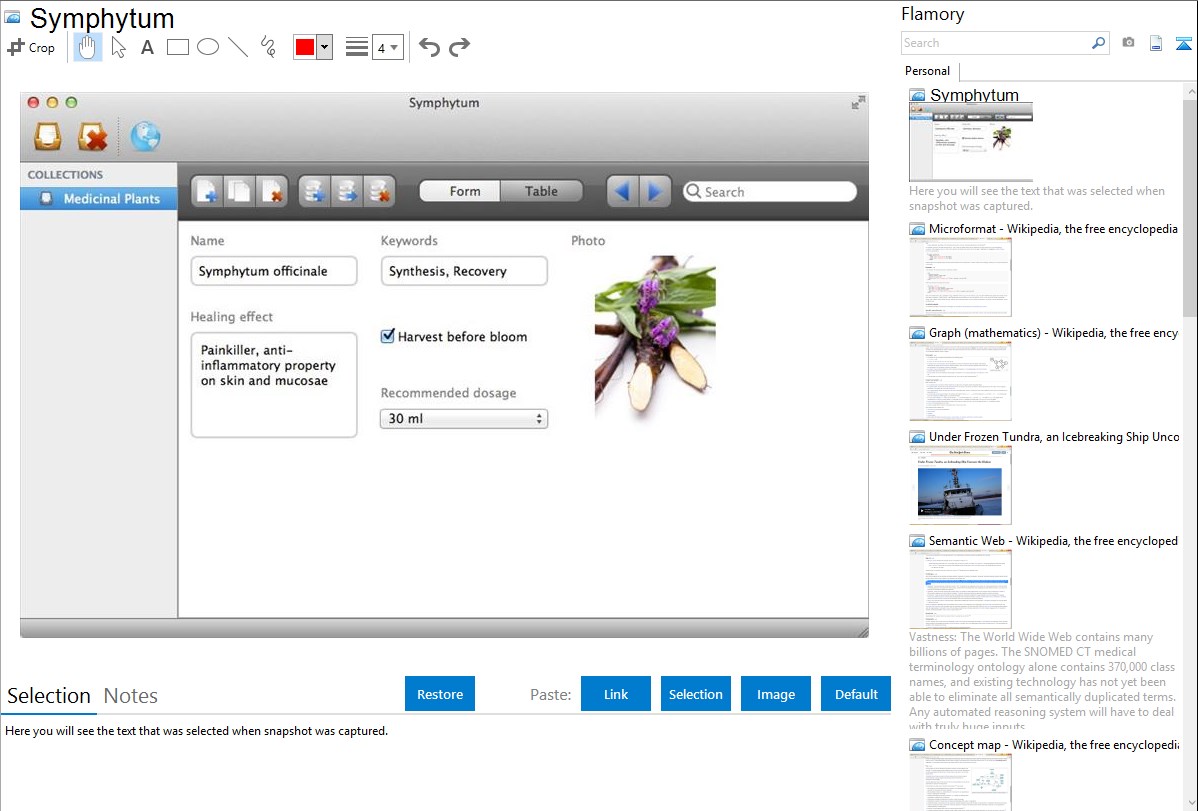Switch to Table view in Symphytum

pyautogui.click(x=541, y=191)
